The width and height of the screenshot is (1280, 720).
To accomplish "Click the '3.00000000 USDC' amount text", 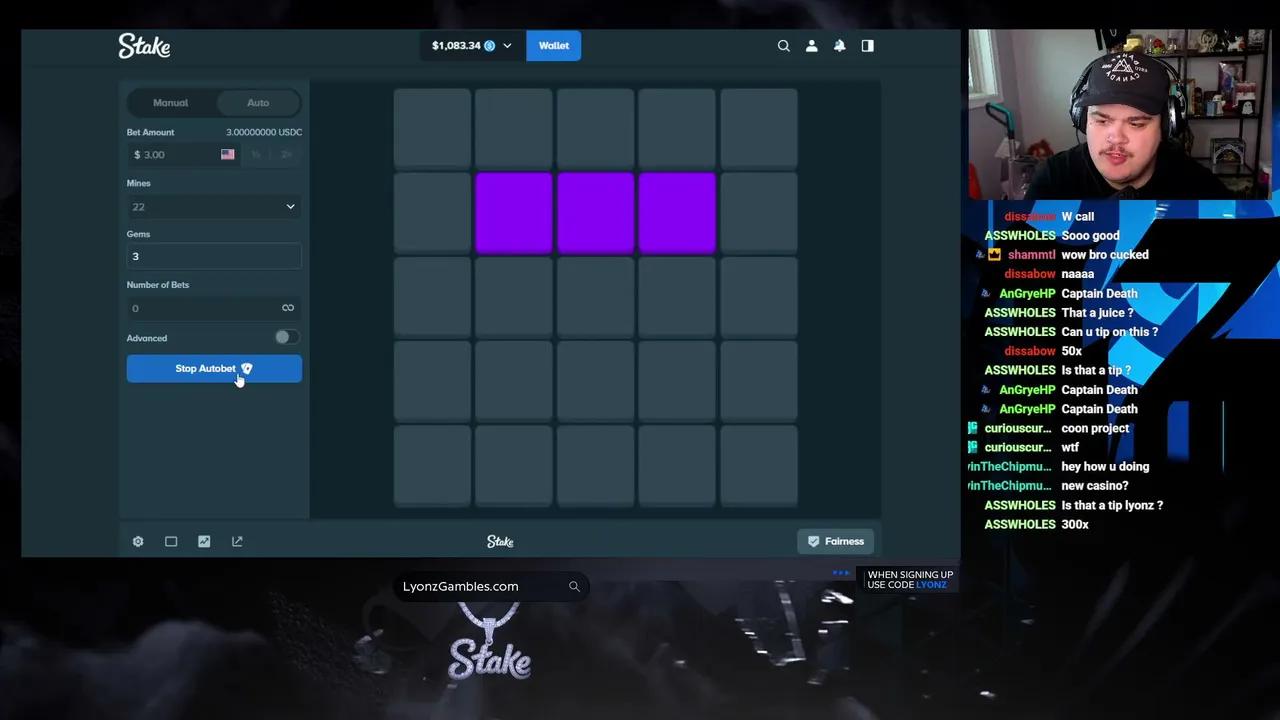I will tap(264, 132).
